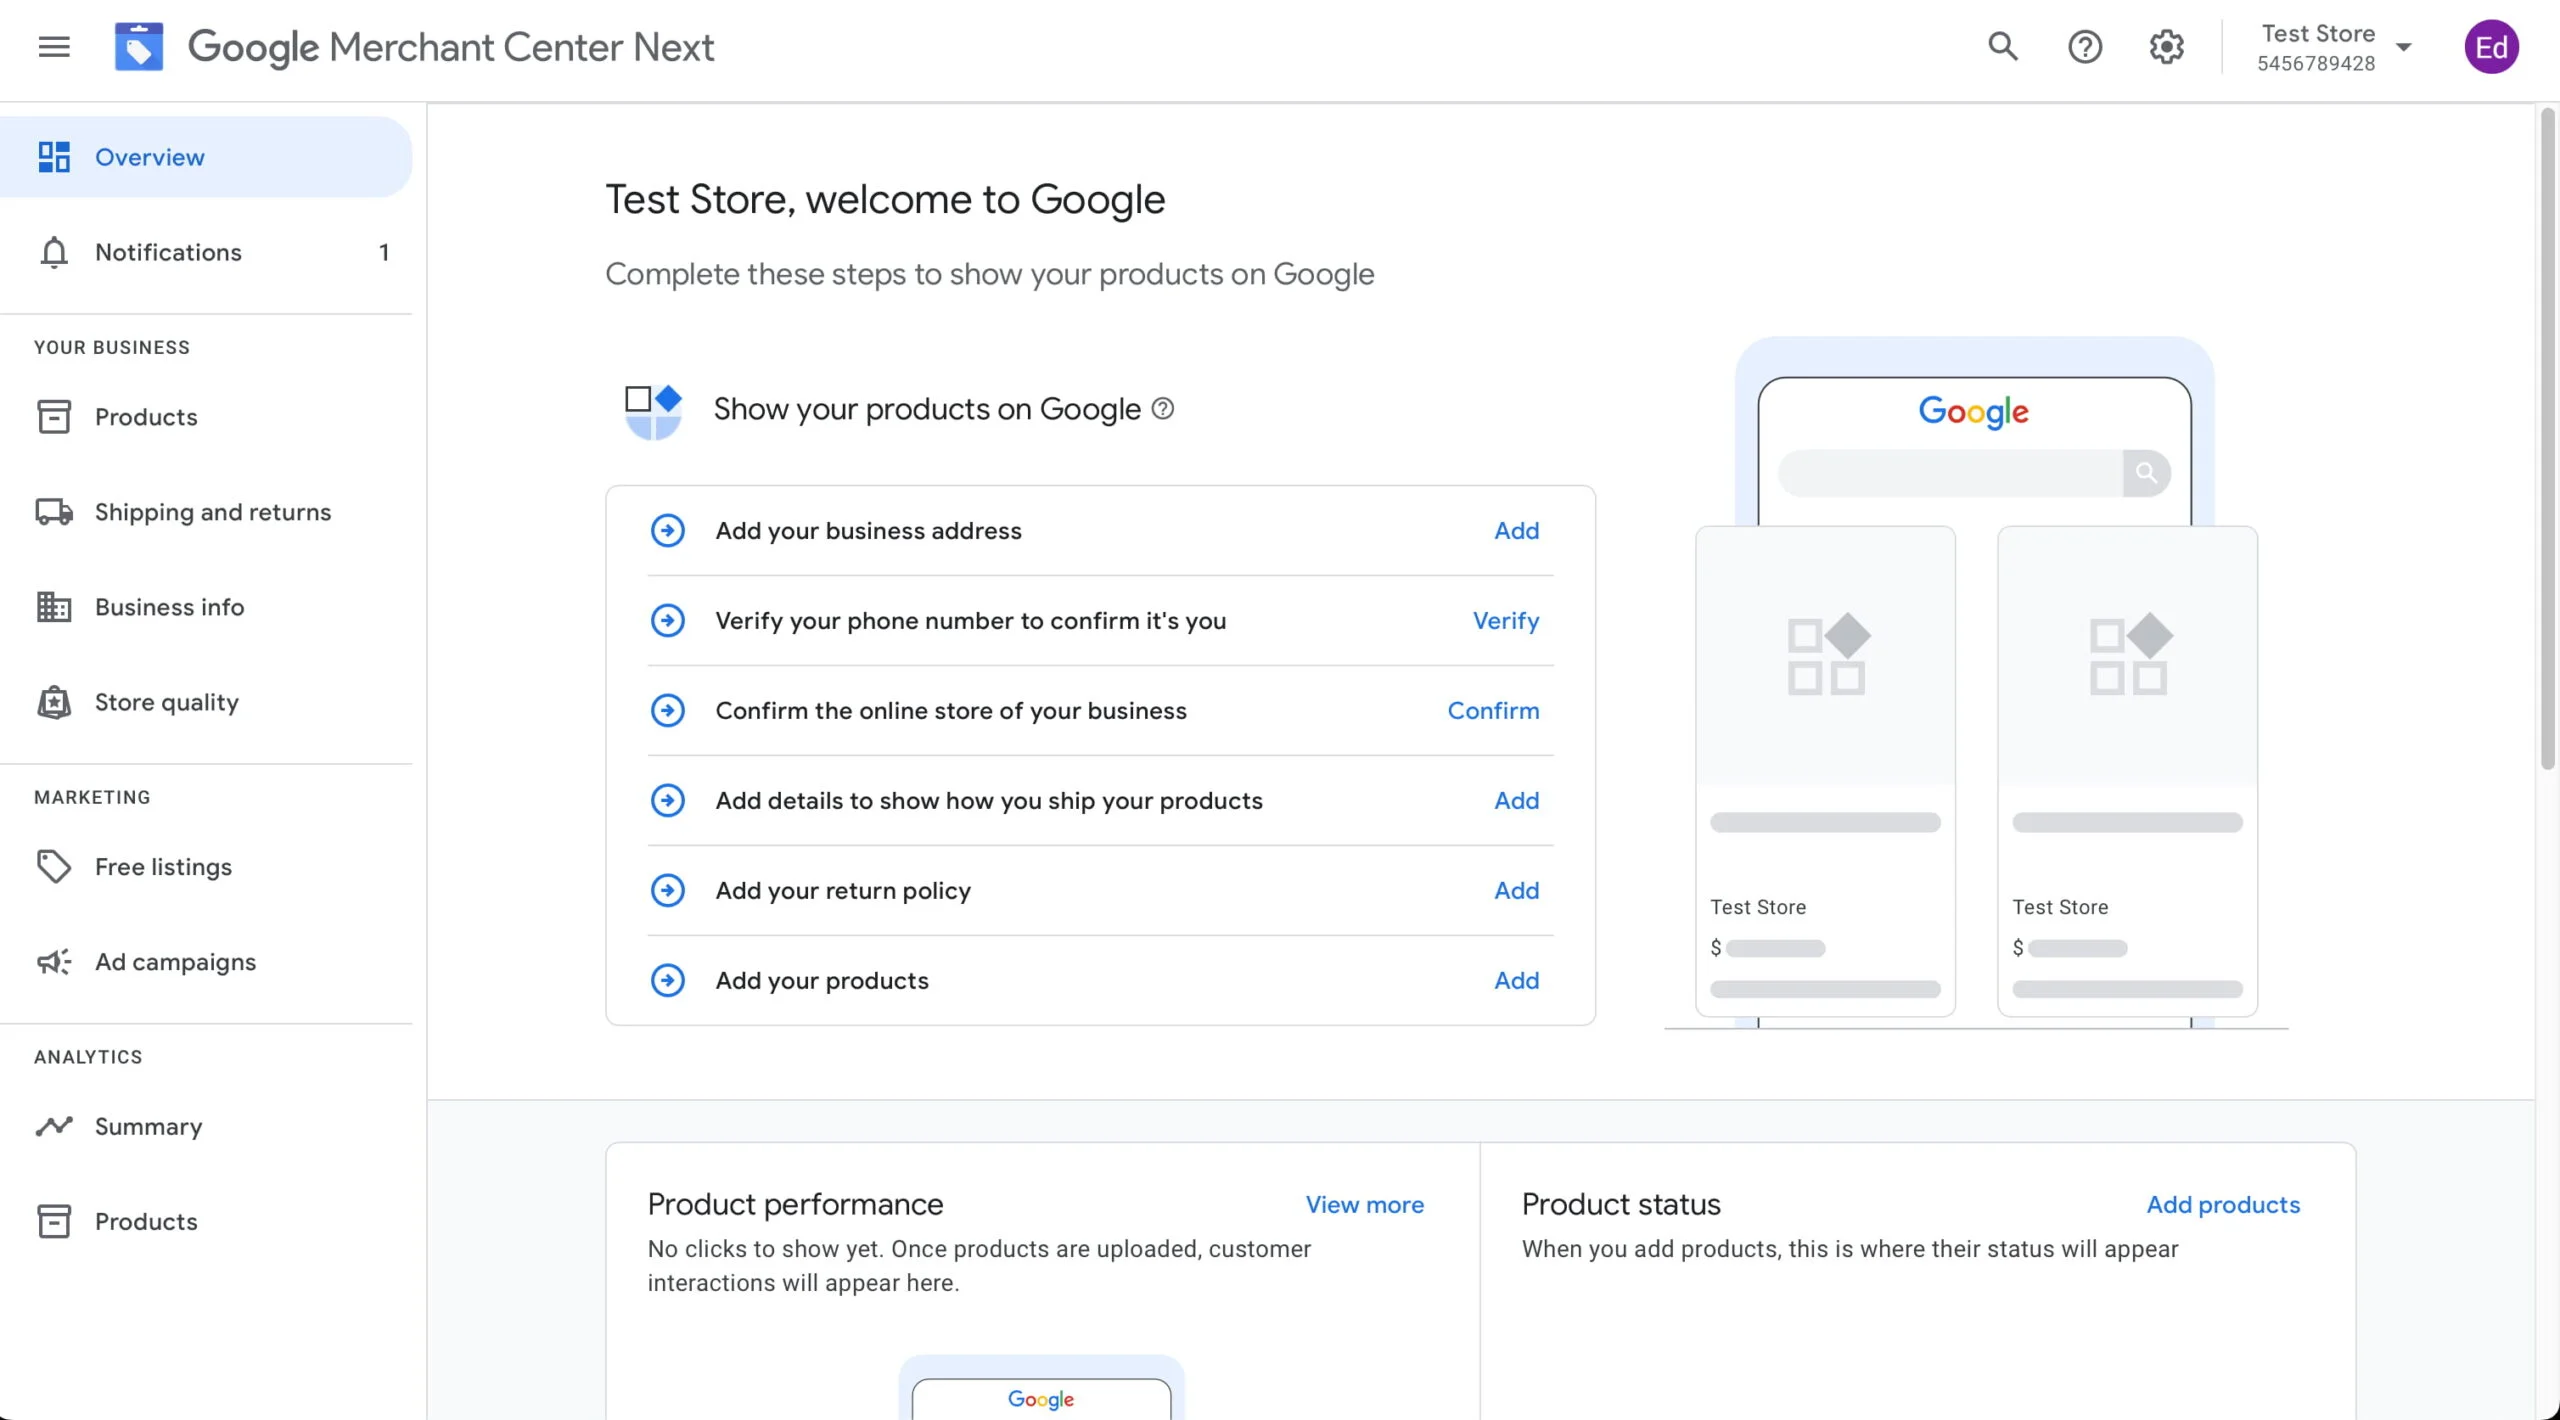The height and width of the screenshot is (1420, 2560).
Task: Click Confirm for online store
Action: (x=1493, y=711)
